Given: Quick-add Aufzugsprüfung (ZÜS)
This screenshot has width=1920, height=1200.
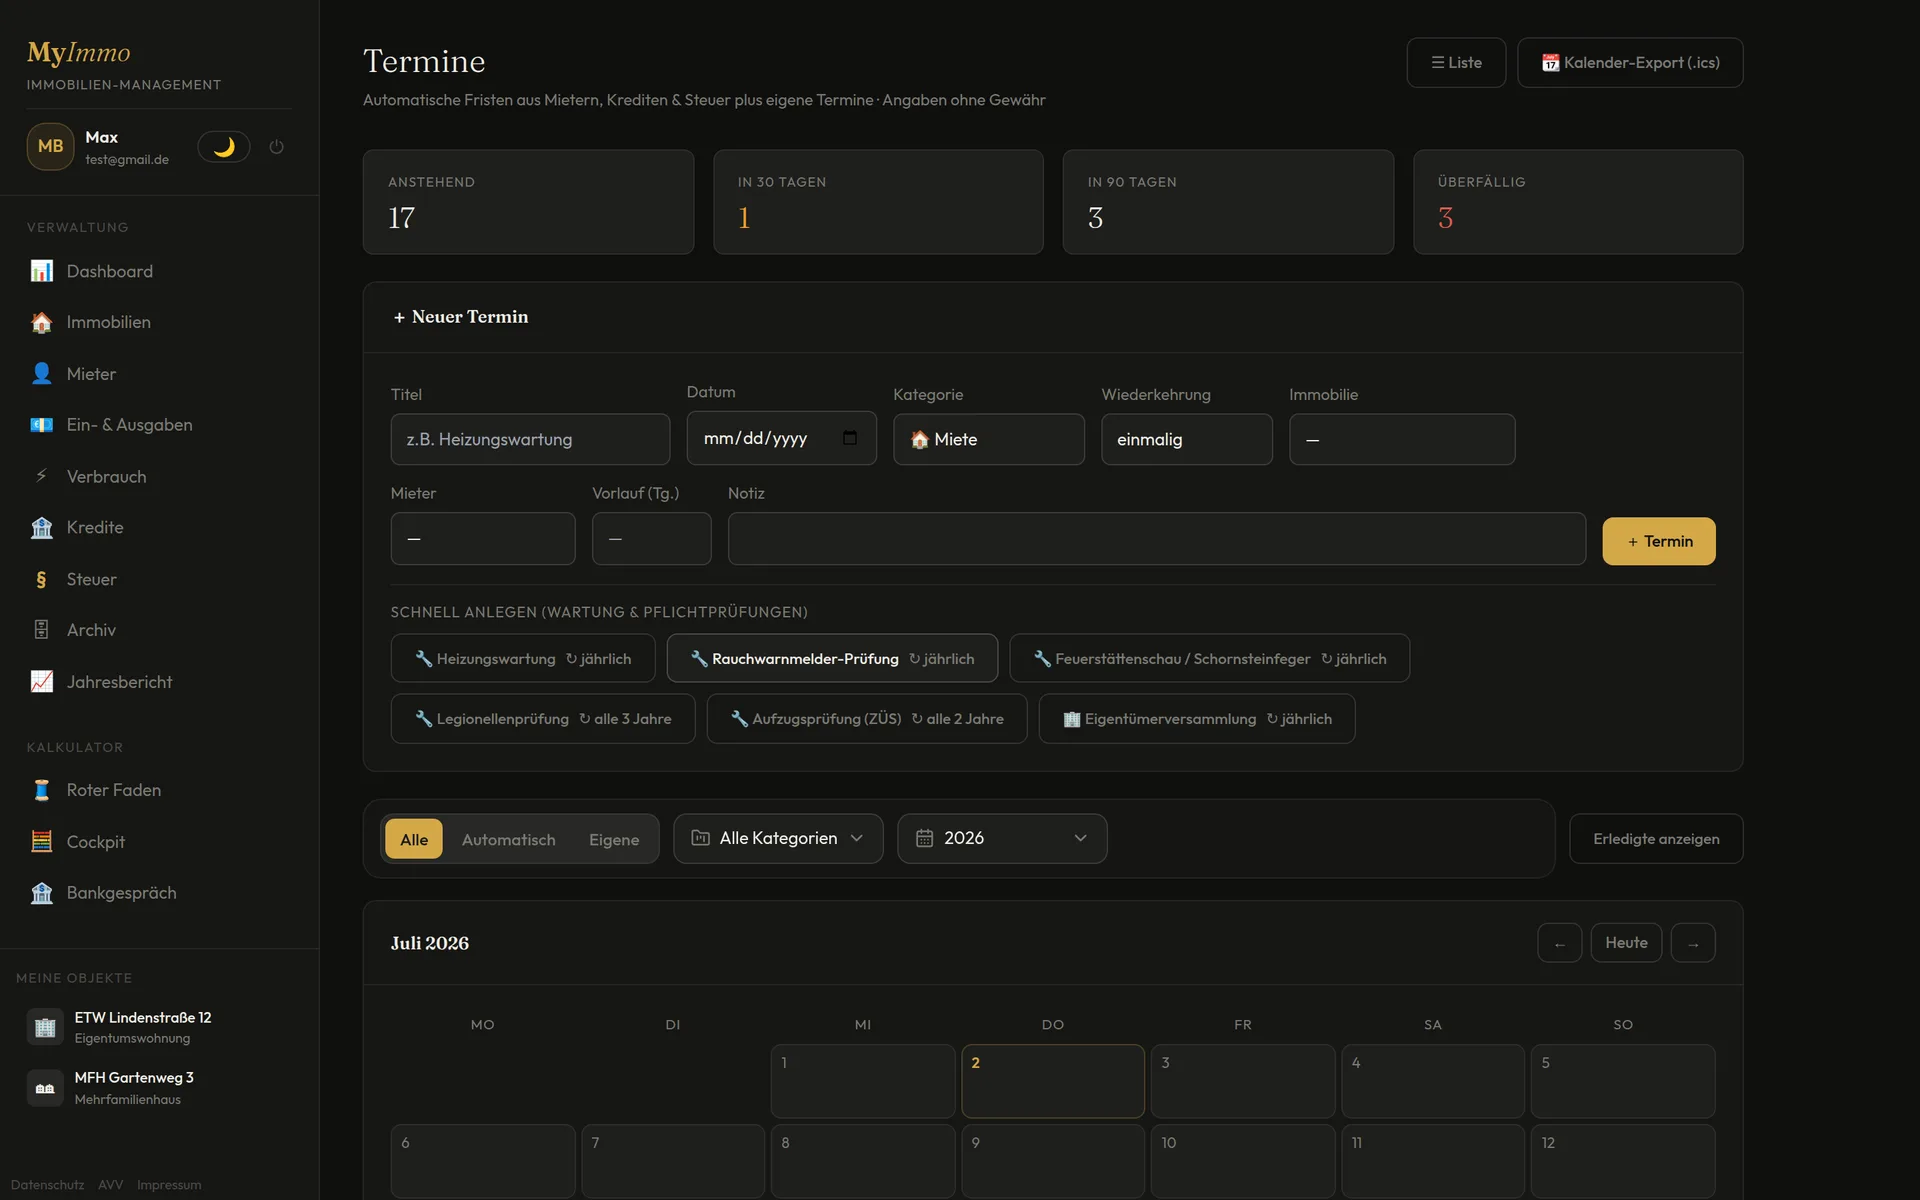Looking at the screenshot, I should pos(867,718).
